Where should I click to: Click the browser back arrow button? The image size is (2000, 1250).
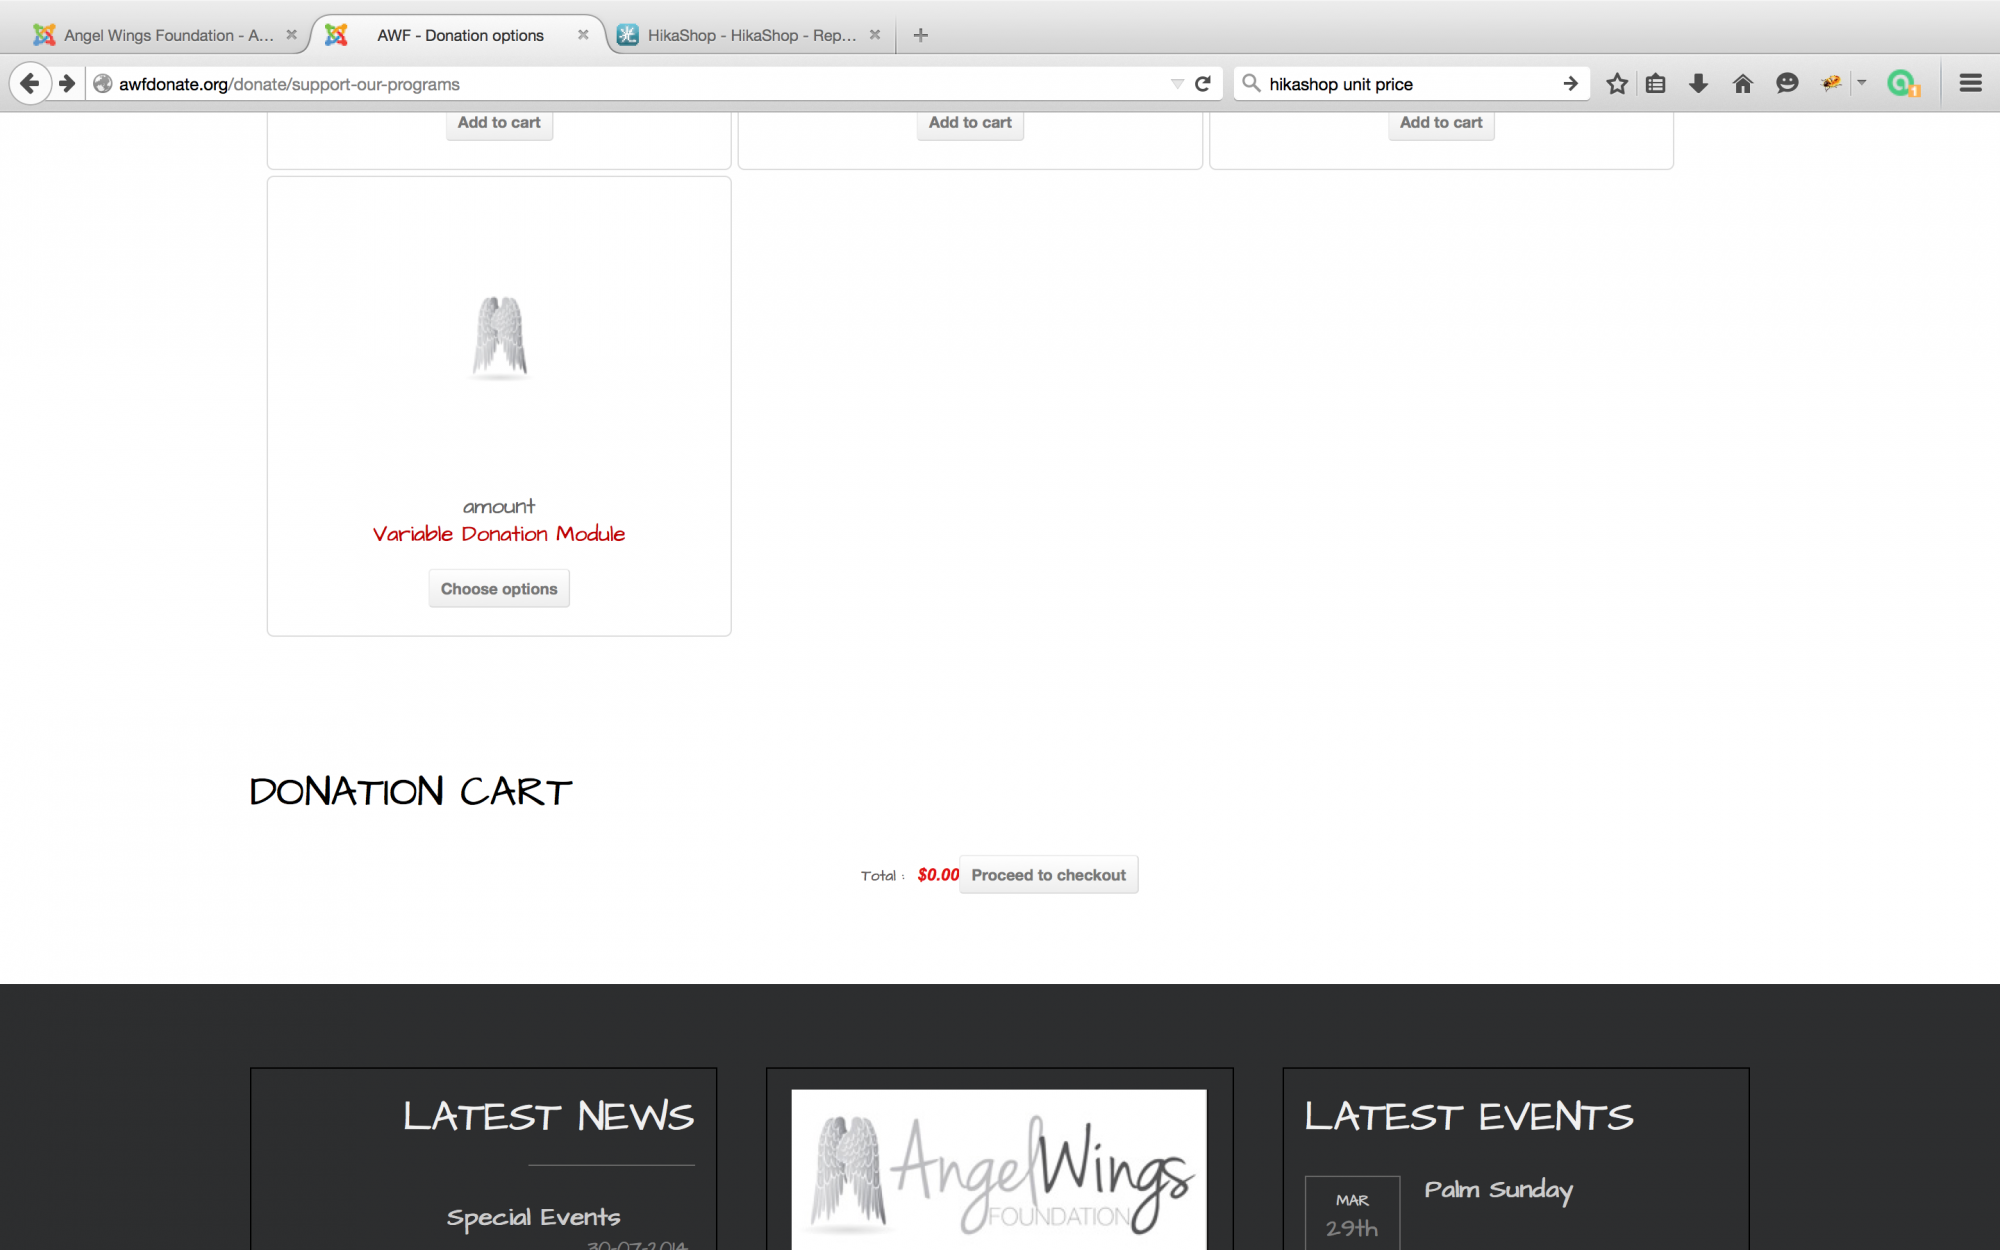[30, 84]
